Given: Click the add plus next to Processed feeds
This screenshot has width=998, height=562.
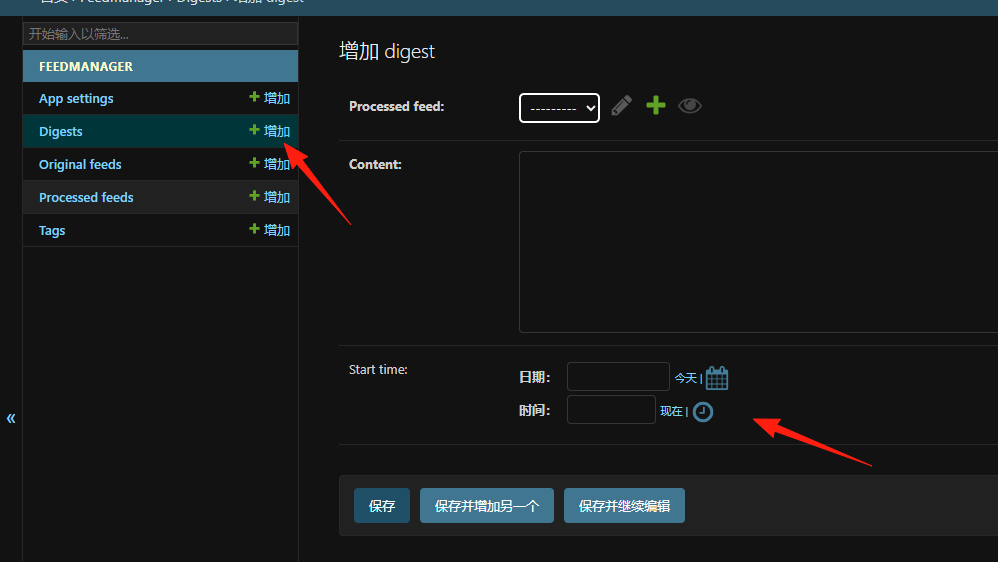Looking at the screenshot, I should click(x=269, y=197).
